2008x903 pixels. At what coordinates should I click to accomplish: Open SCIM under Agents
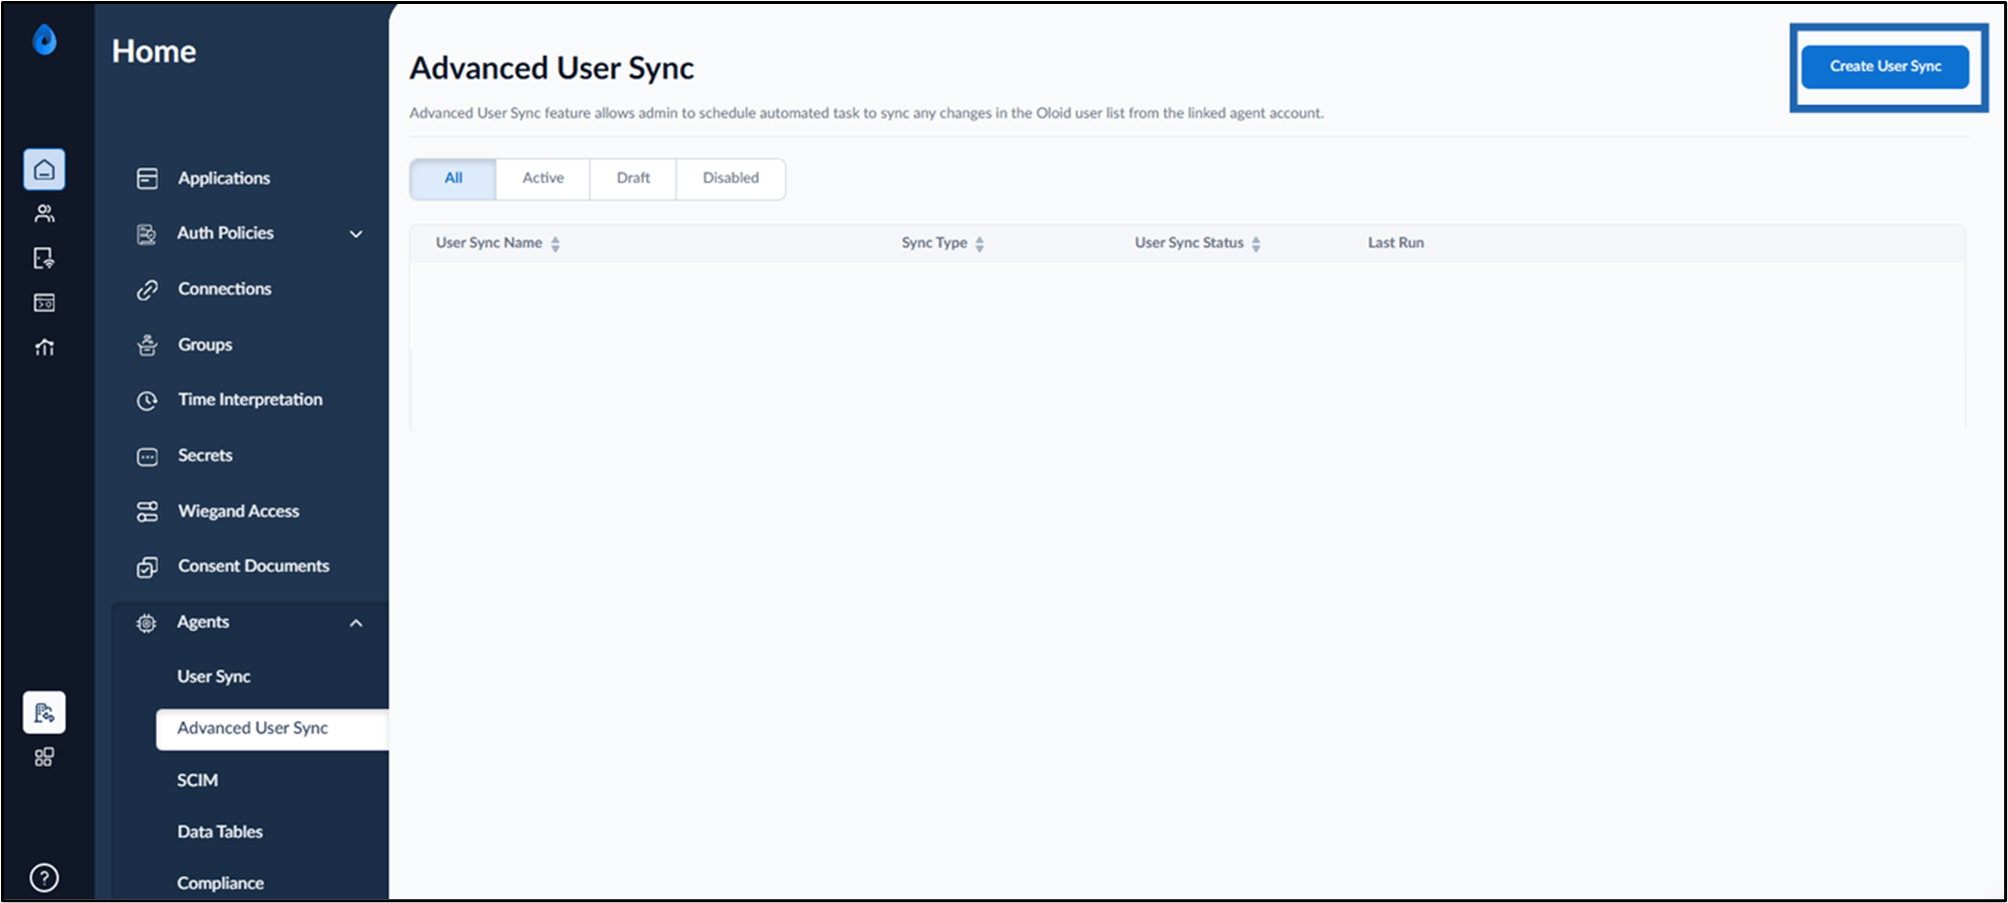197,780
